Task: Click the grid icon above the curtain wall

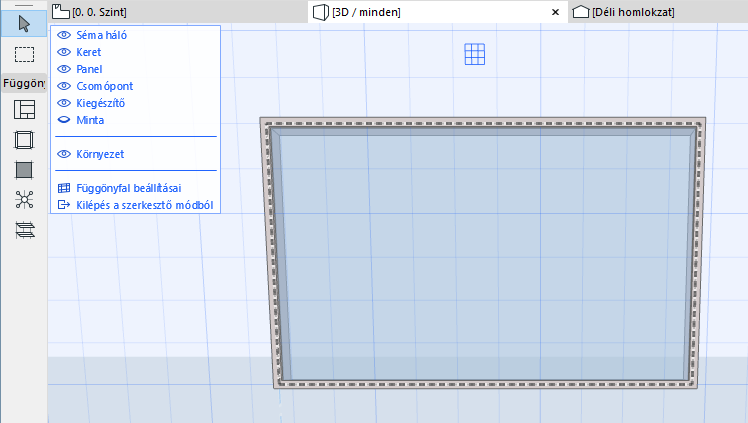Action: click(475, 54)
